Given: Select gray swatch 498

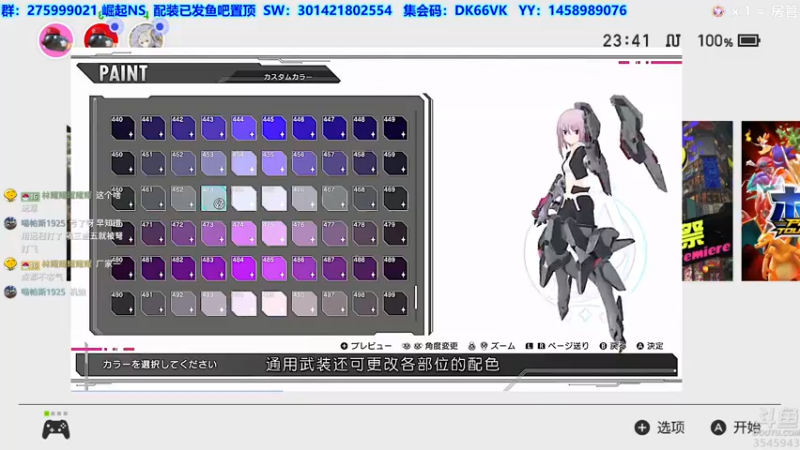Looking at the screenshot, I should pos(365,304).
